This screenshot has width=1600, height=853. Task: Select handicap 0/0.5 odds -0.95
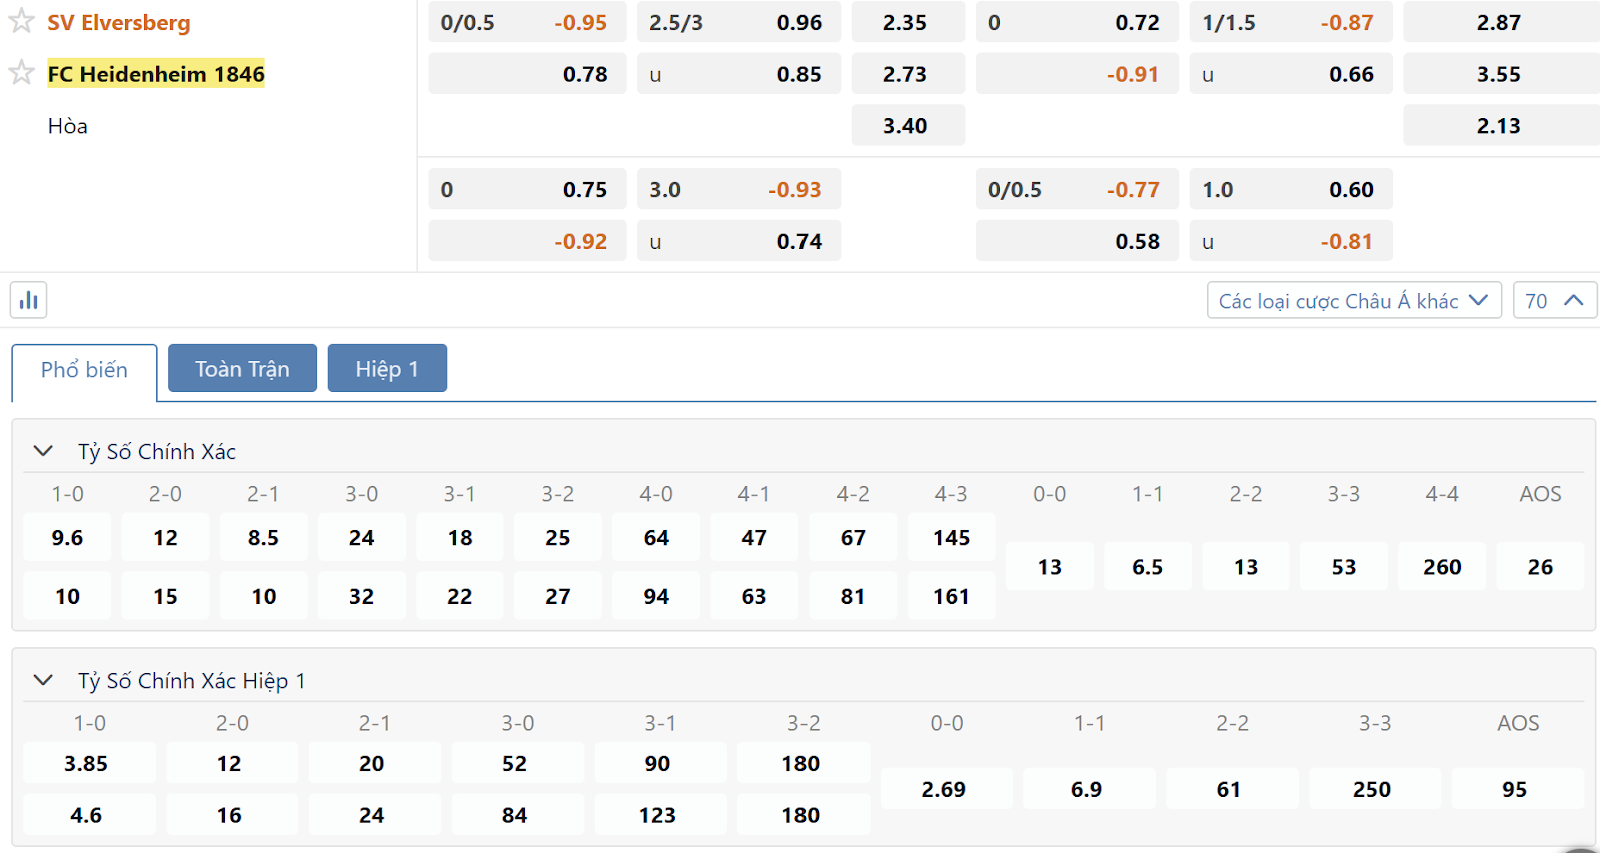(527, 22)
